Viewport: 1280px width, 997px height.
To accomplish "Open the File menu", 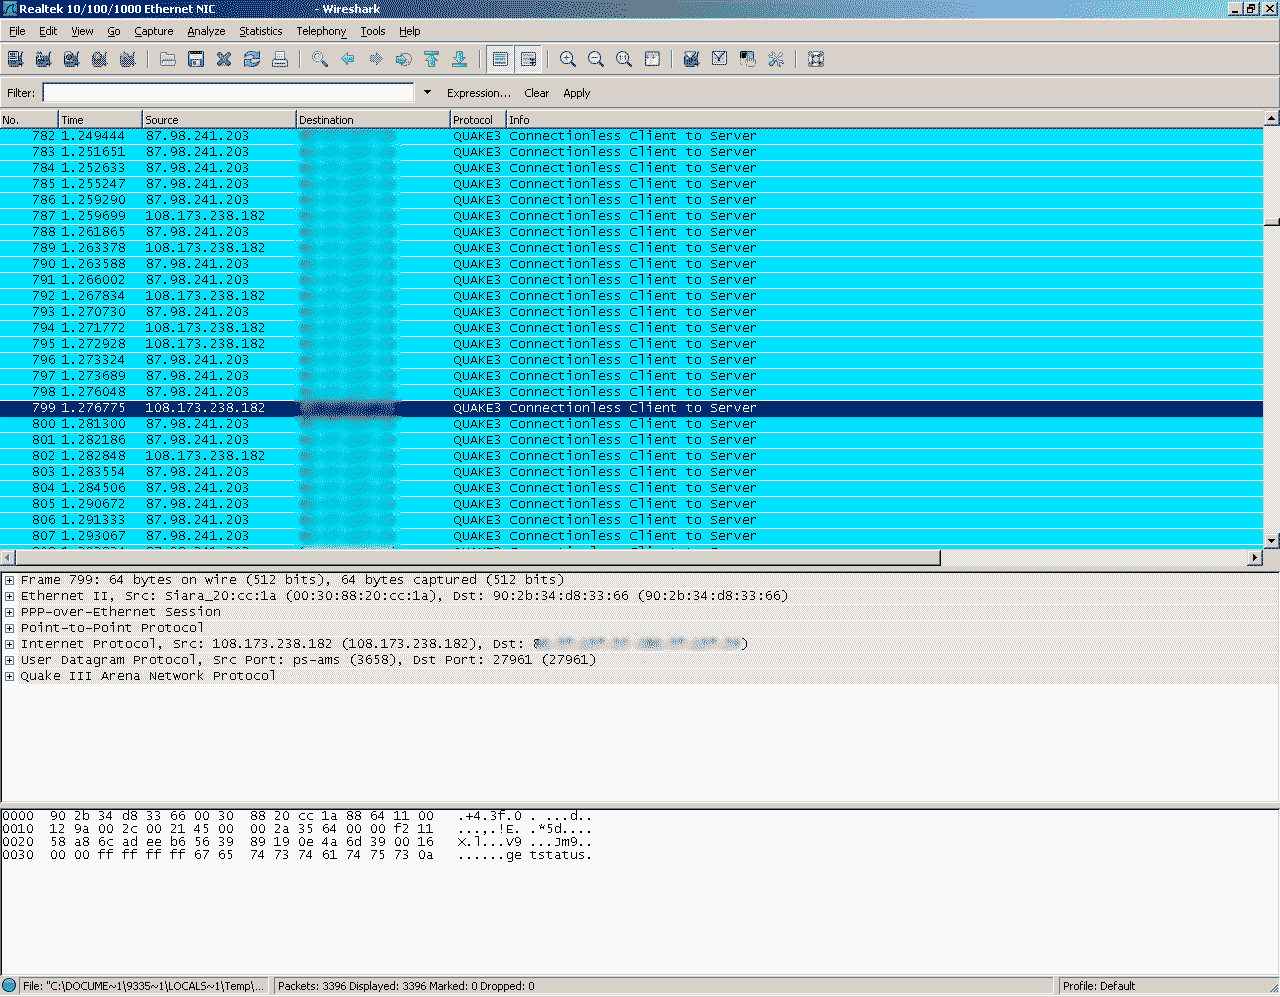I will click(x=17, y=31).
